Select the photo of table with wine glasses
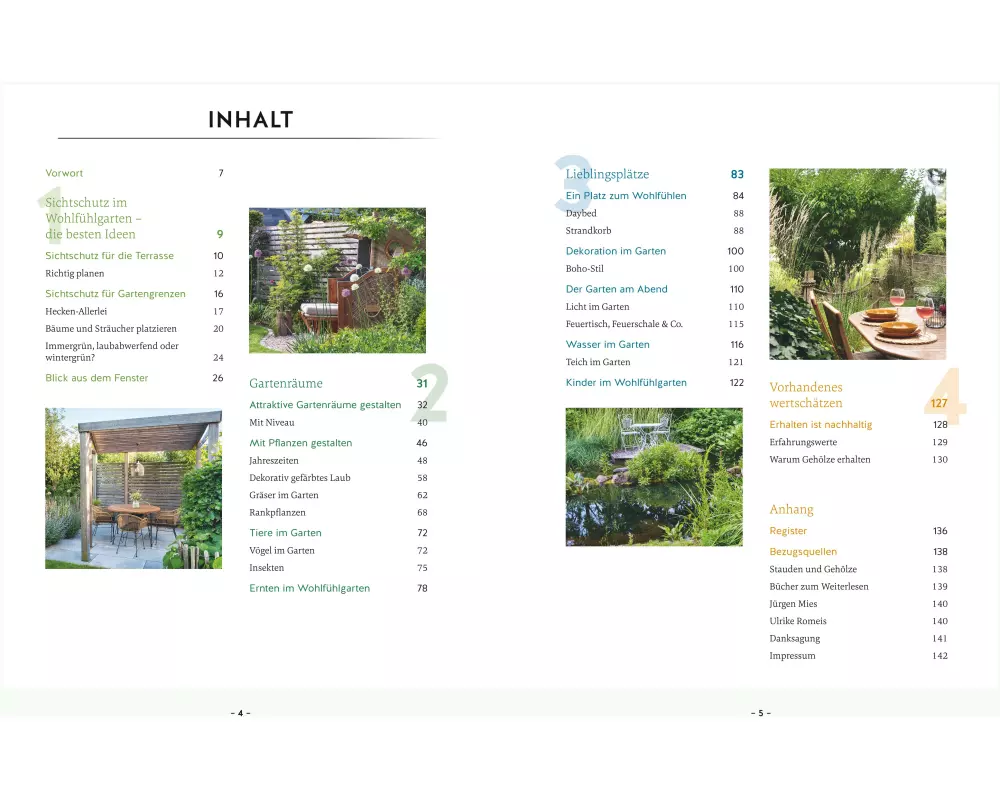Viewport: 1000px width, 800px height. 857,264
